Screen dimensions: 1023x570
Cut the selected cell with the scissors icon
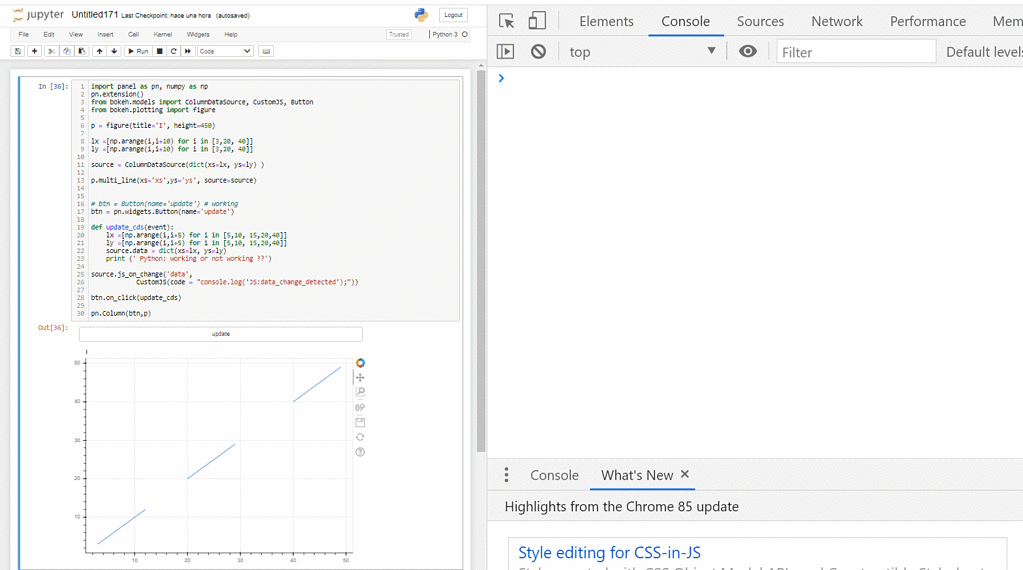point(51,51)
